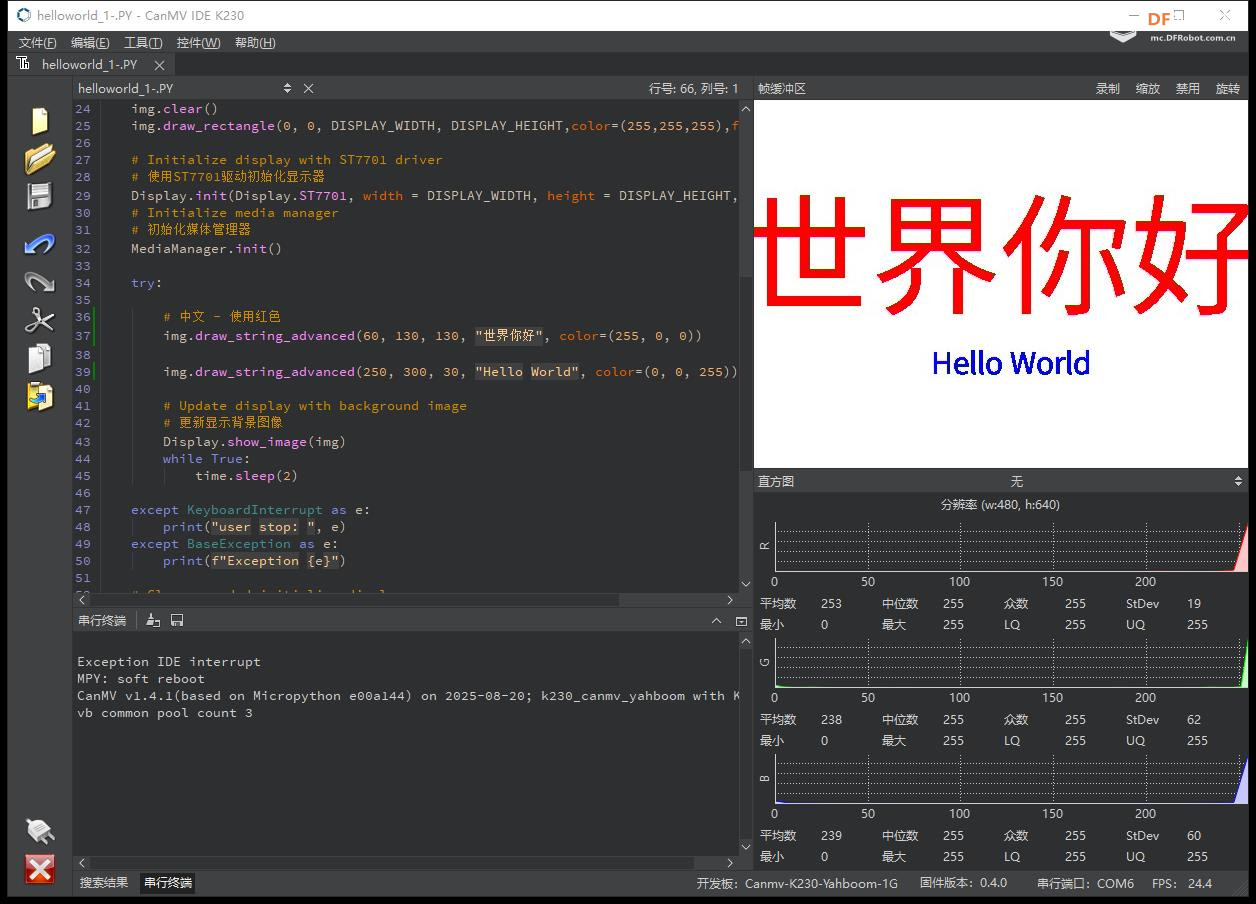The height and width of the screenshot is (904, 1256).
Task: Open the 工具 (Tools) menu
Action: [142, 42]
